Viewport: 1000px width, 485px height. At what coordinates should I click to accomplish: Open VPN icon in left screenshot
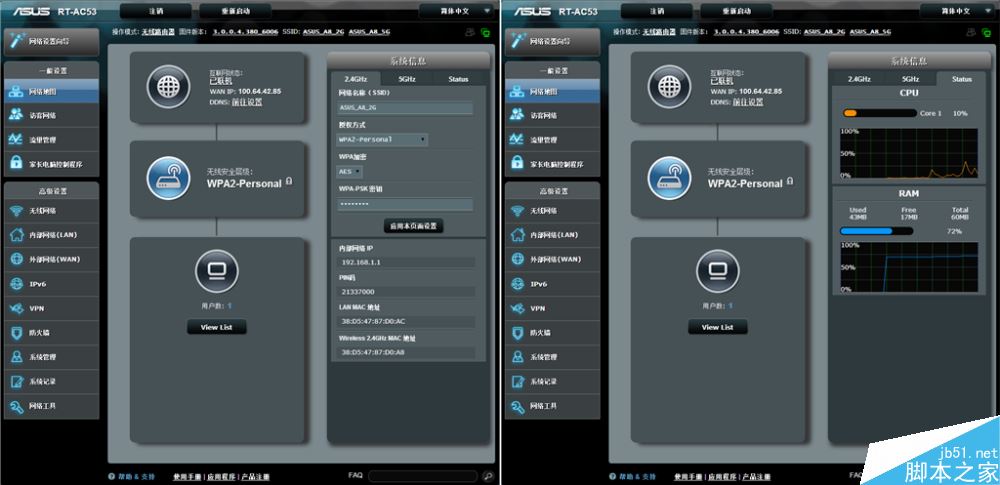pyautogui.click(x=16, y=308)
